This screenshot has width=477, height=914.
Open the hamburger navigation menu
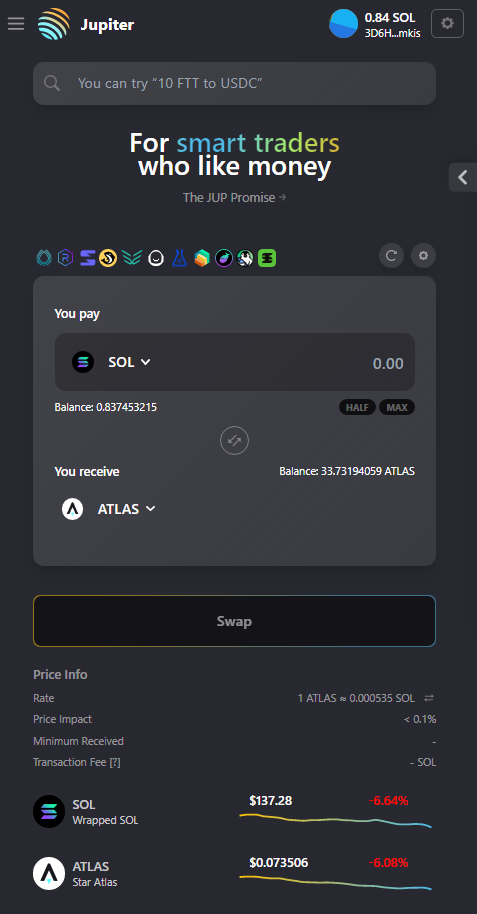coord(16,24)
